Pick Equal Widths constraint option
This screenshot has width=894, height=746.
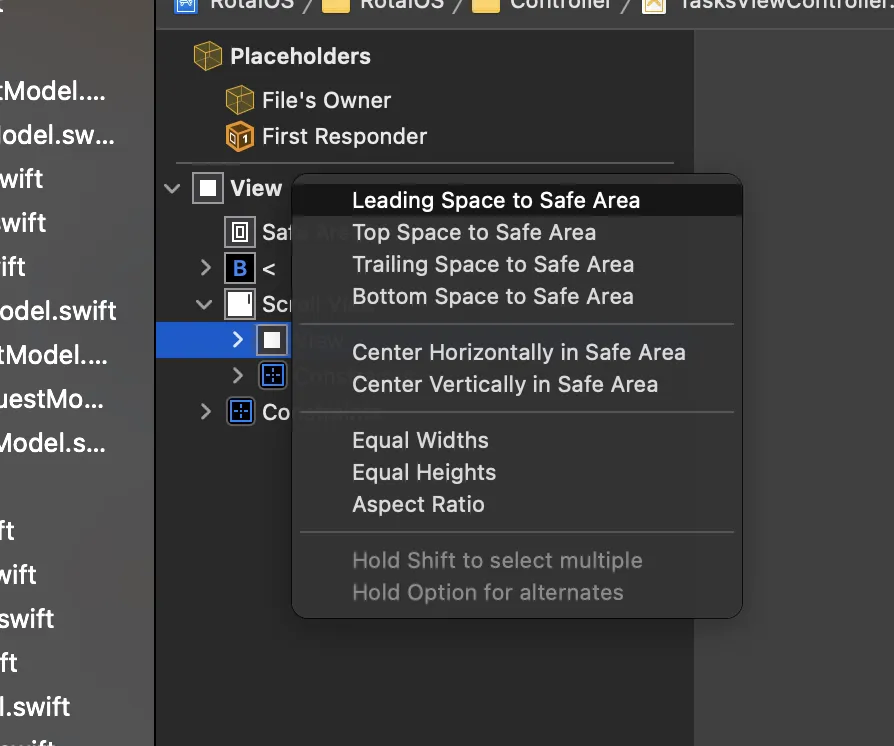(420, 440)
